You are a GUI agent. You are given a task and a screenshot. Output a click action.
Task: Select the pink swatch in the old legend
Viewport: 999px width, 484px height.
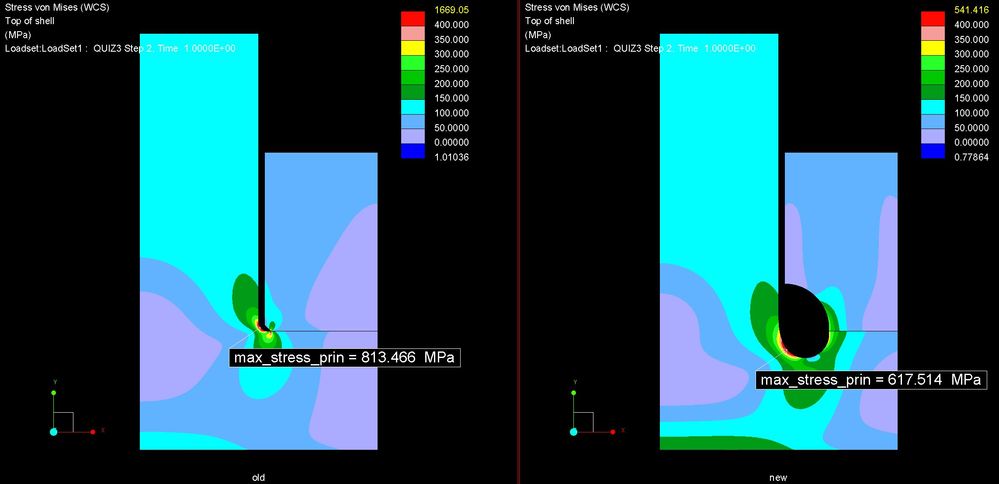[412, 32]
